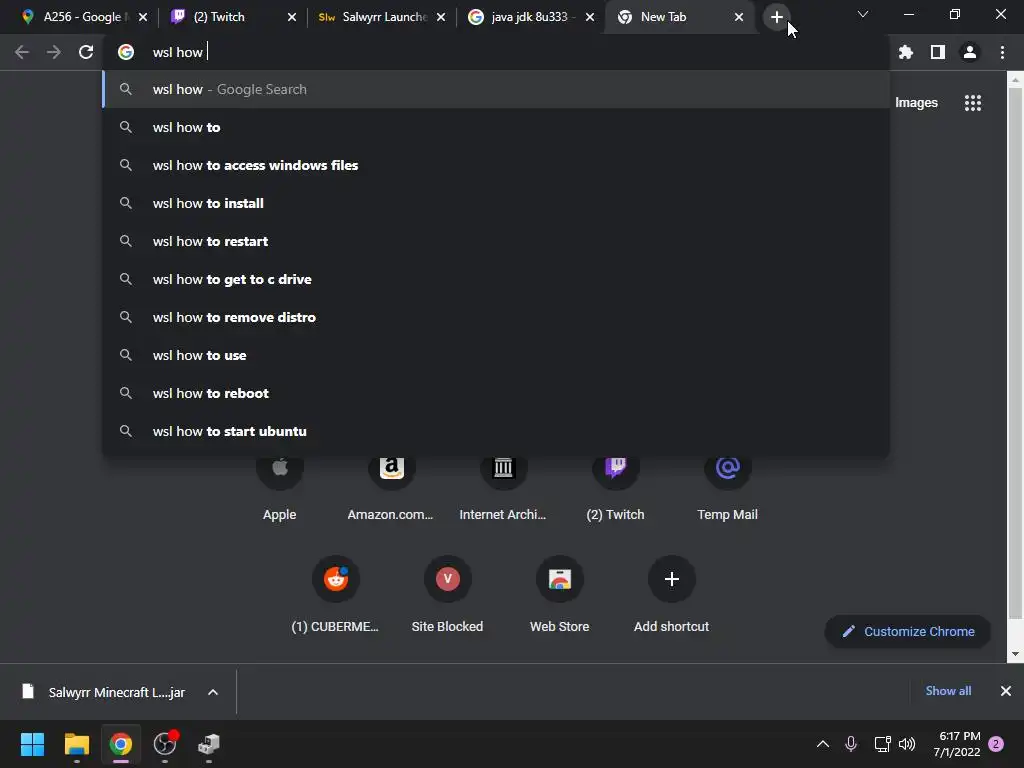
Task: Open File Explorer from the taskbar
Action: click(x=76, y=744)
